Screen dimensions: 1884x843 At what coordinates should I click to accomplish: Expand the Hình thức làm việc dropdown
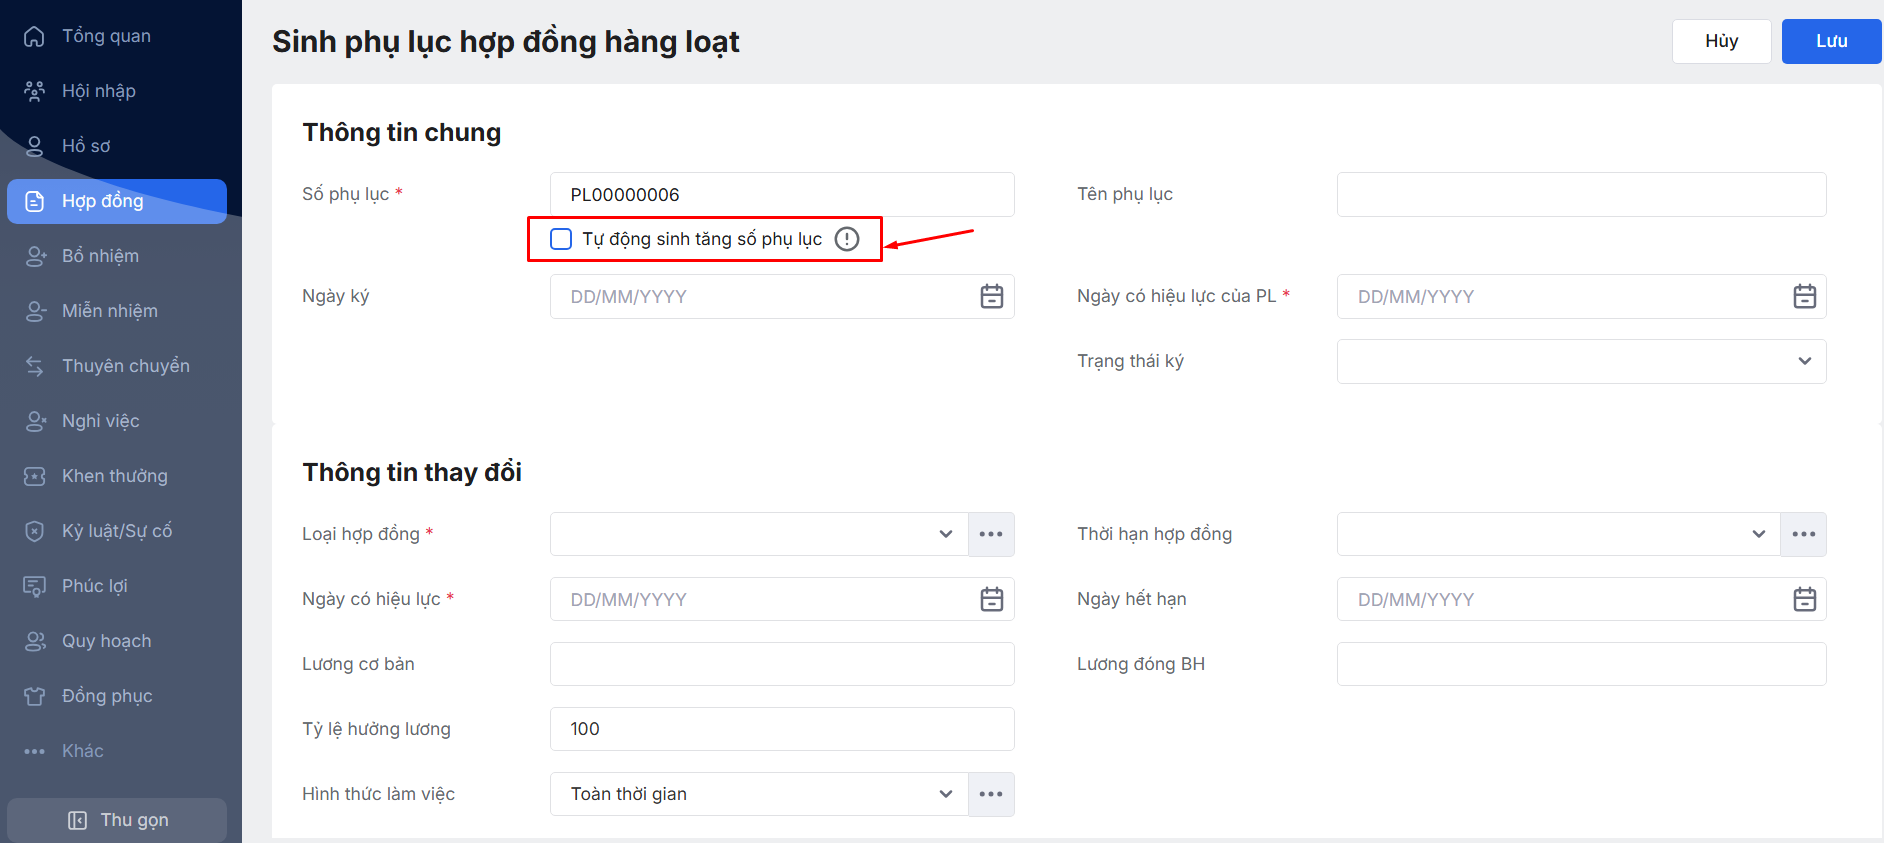(758, 794)
